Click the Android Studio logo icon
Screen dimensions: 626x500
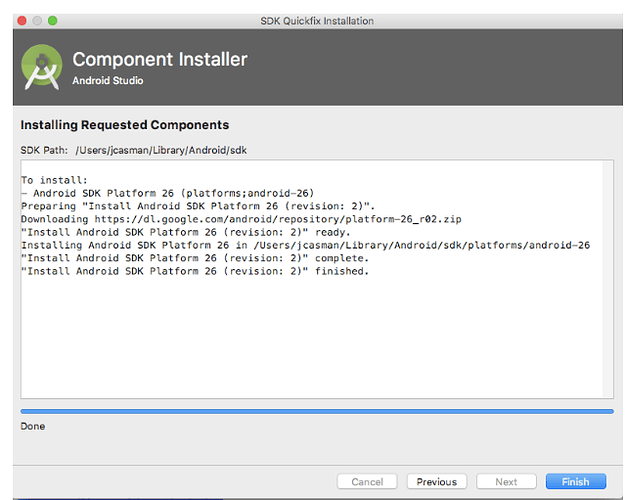42,67
